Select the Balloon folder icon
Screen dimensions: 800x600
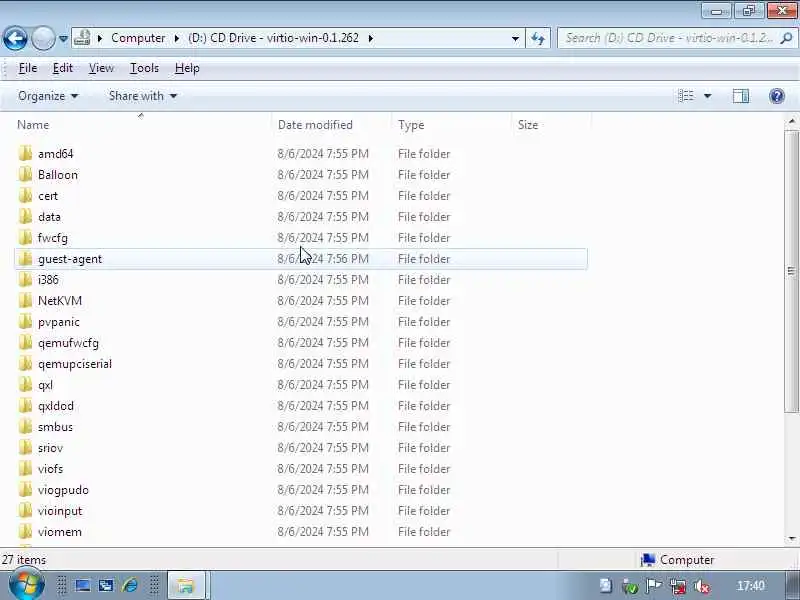tap(25, 174)
